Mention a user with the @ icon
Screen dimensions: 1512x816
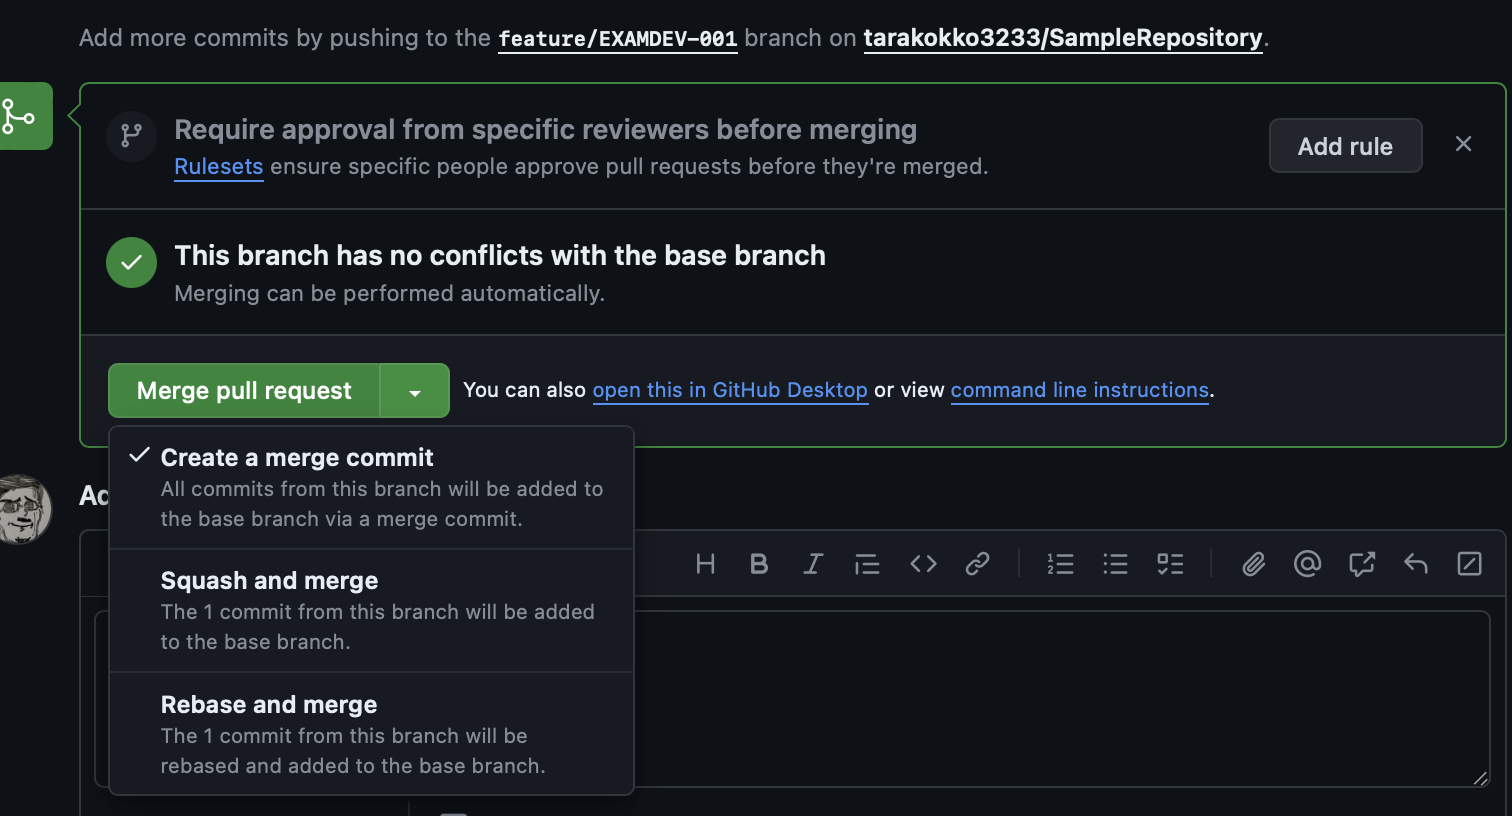click(1307, 563)
